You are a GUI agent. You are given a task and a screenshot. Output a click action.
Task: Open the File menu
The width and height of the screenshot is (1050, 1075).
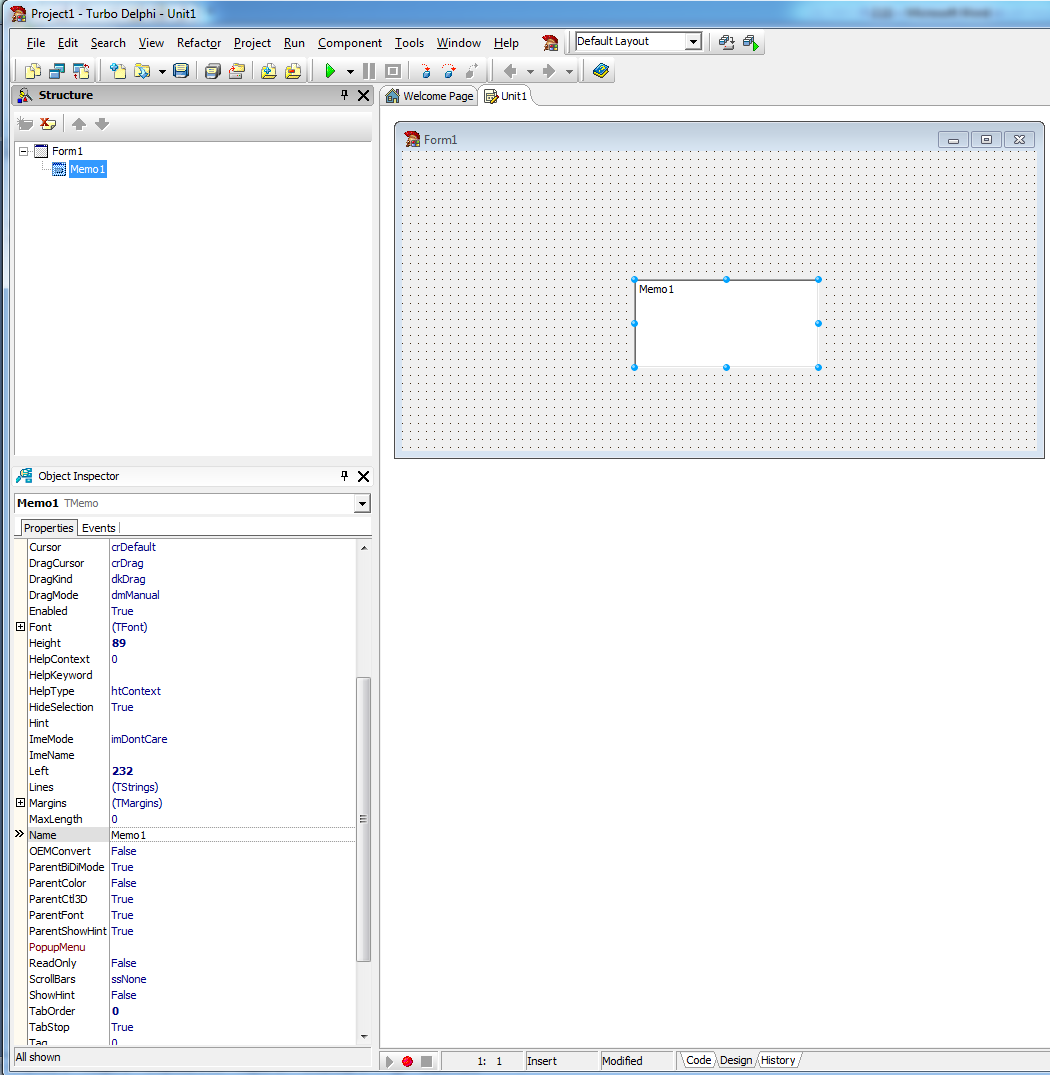[36, 43]
